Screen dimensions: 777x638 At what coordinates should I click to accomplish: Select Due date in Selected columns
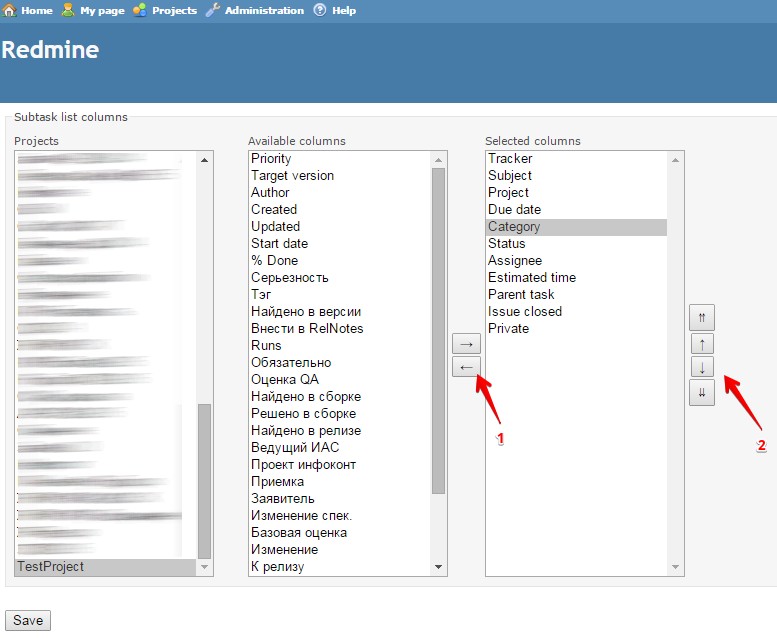tap(576, 209)
